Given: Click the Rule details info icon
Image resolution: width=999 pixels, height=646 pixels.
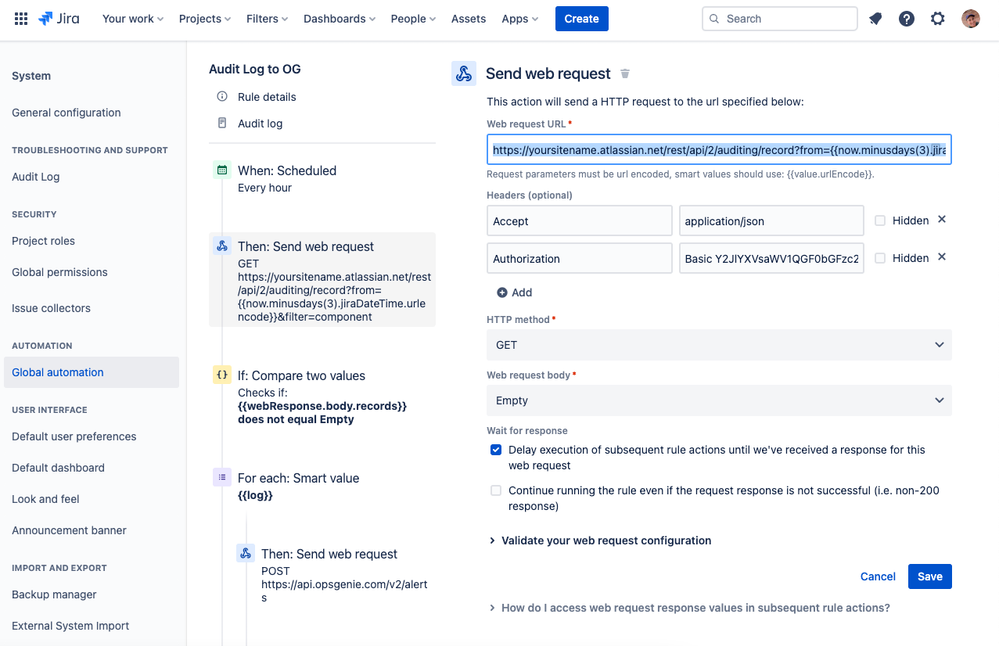Looking at the screenshot, I should click(x=222, y=96).
